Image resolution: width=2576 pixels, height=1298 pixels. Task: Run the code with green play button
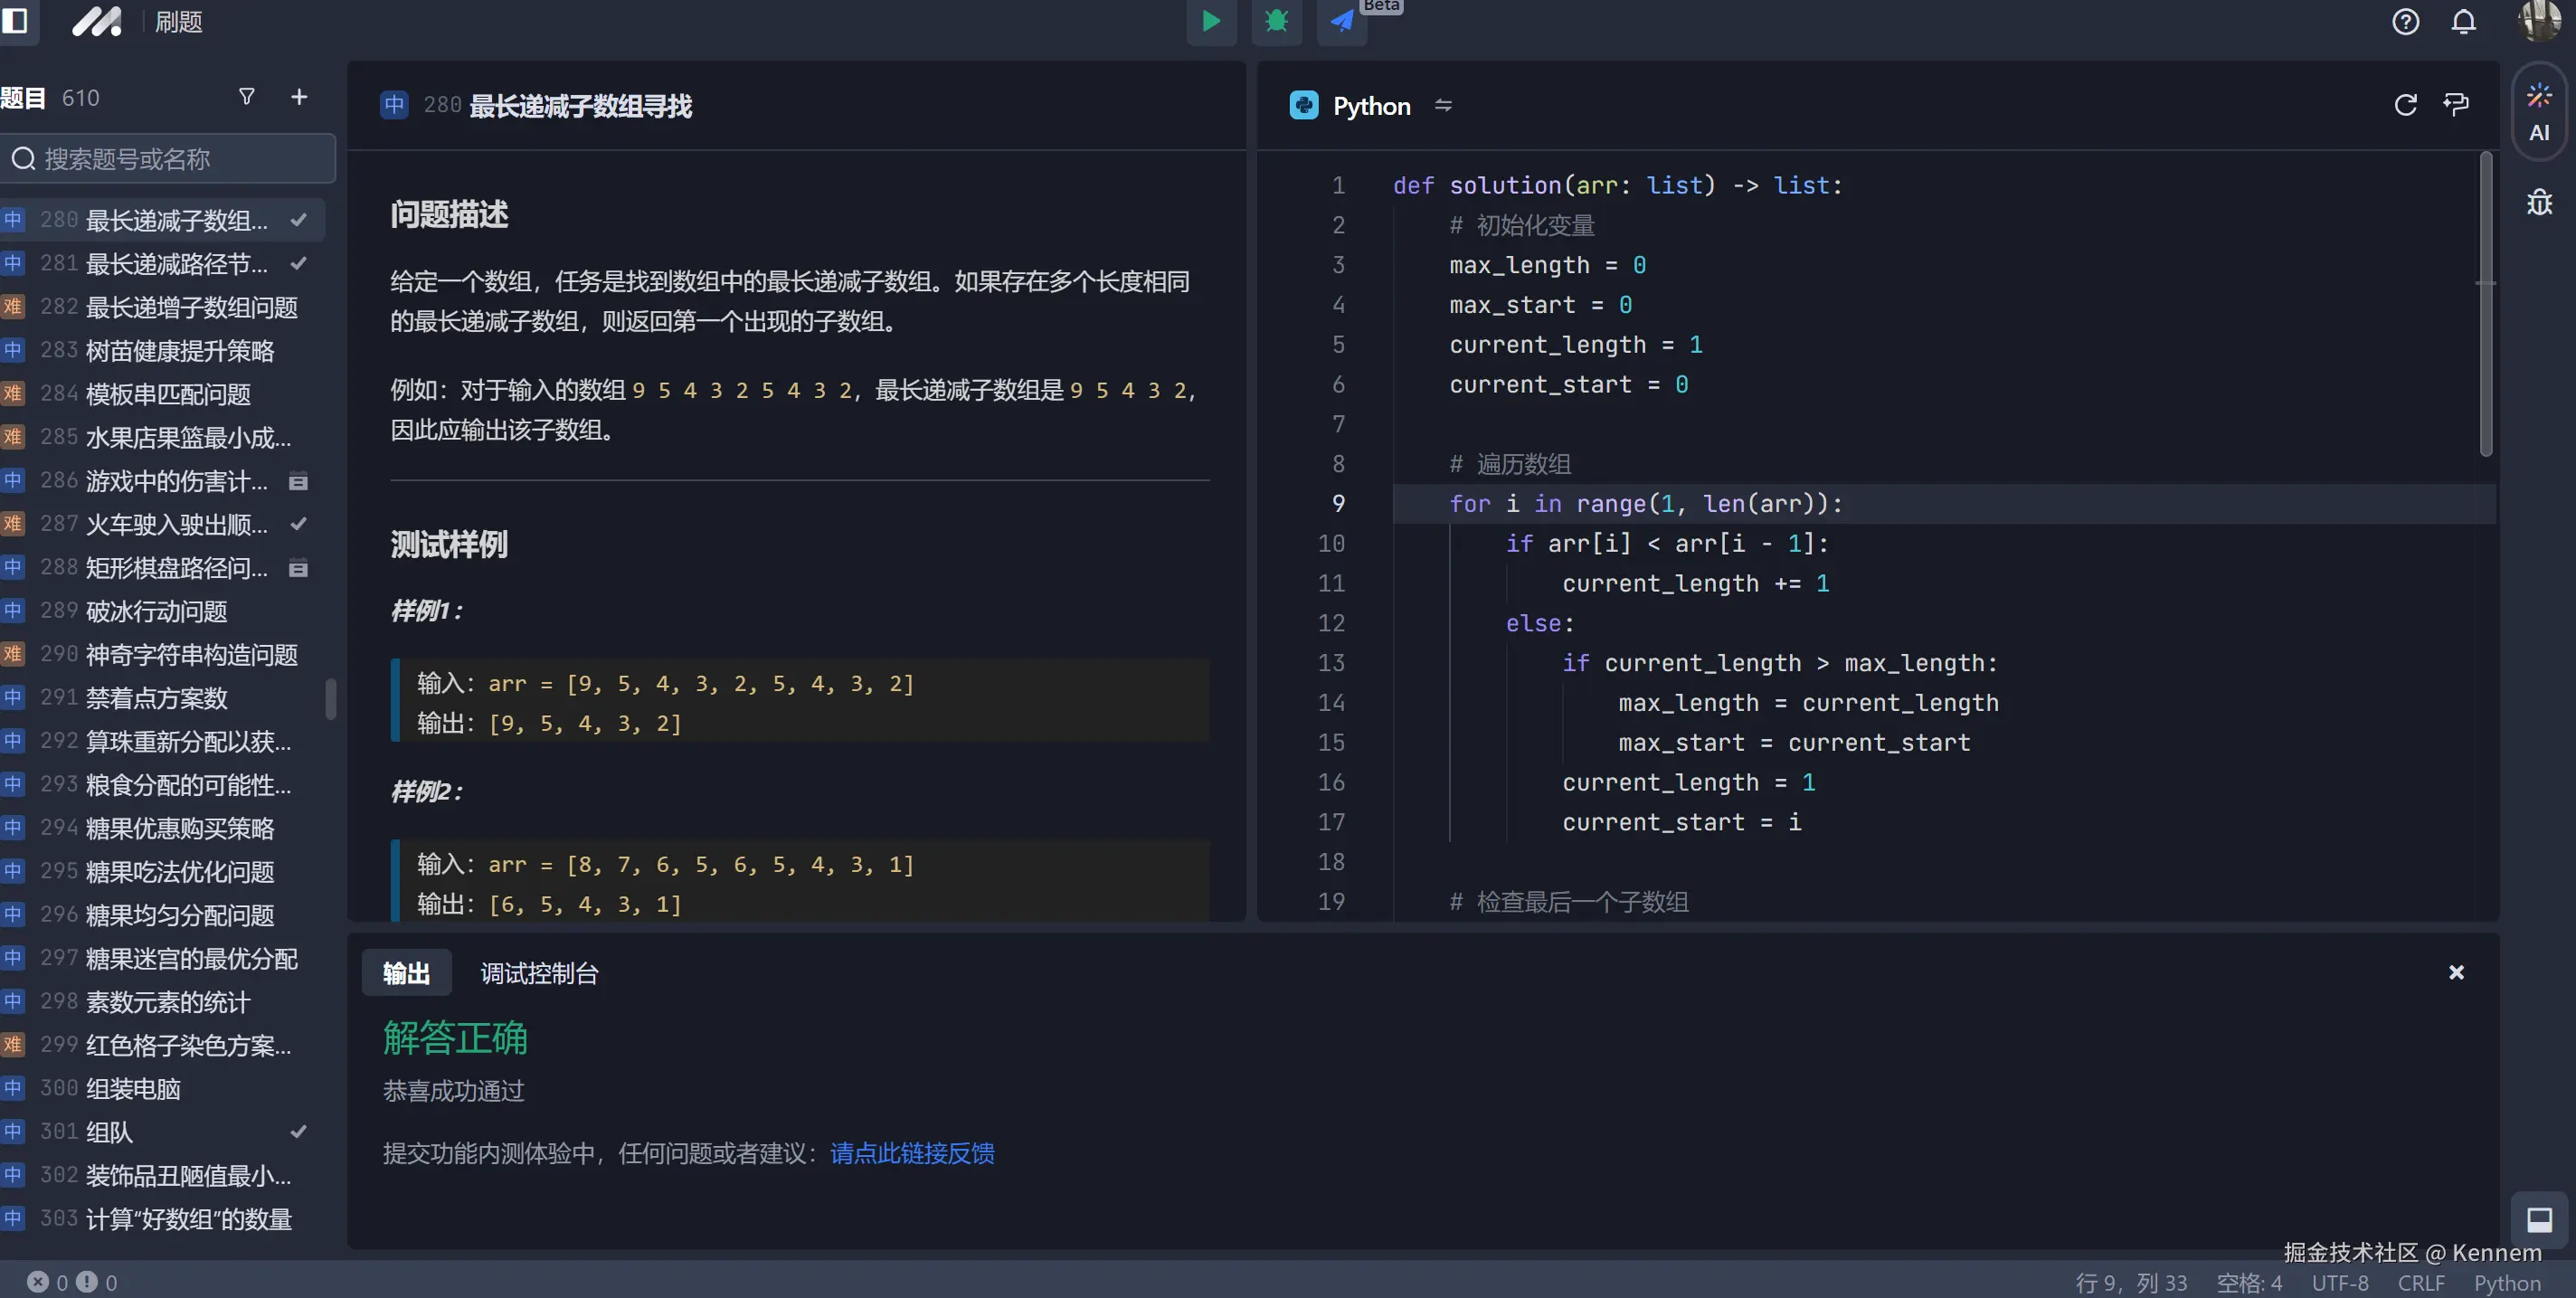tap(1210, 21)
